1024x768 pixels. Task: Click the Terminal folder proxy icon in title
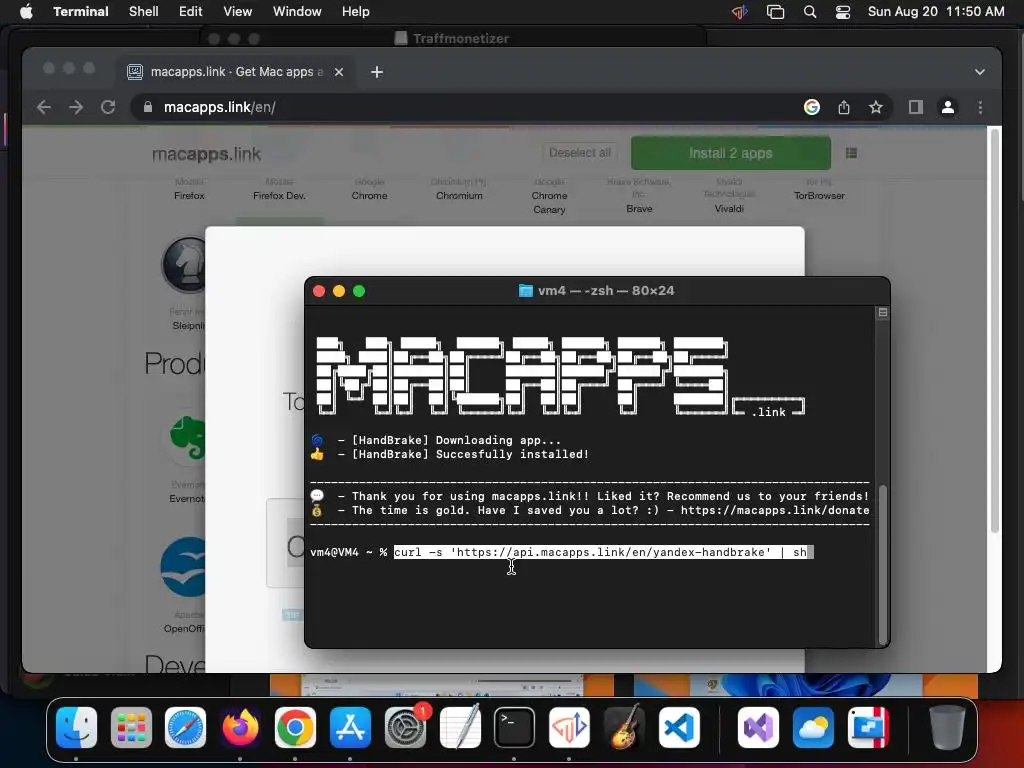click(525, 291)
